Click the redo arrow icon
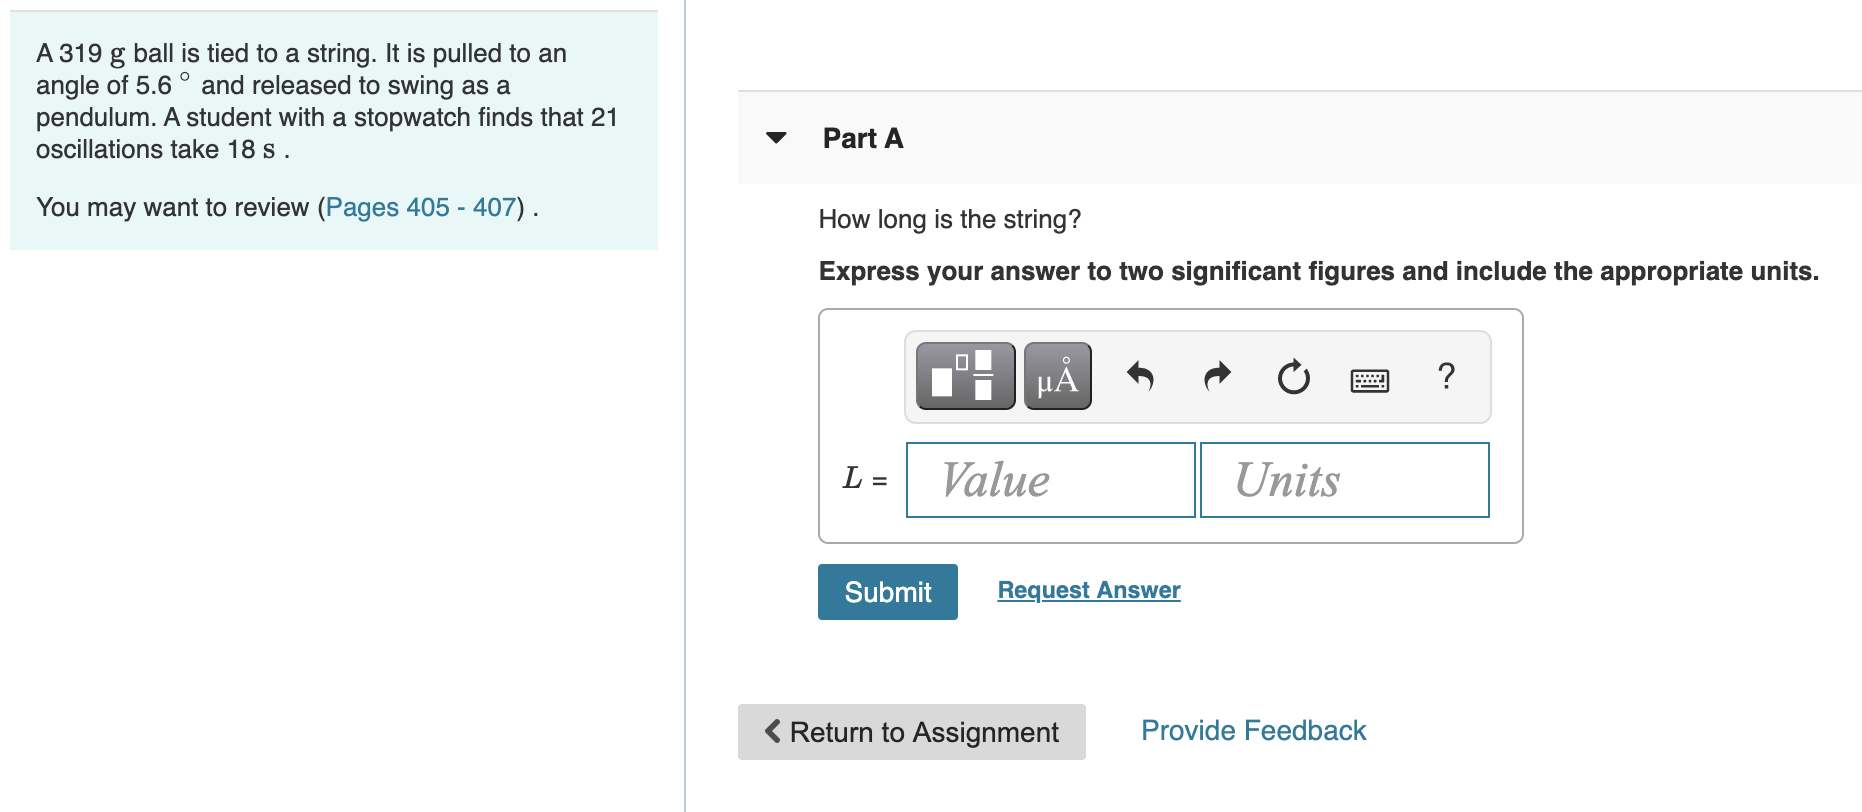This screenshot has width=1862, height=812. click(1217, 376)
